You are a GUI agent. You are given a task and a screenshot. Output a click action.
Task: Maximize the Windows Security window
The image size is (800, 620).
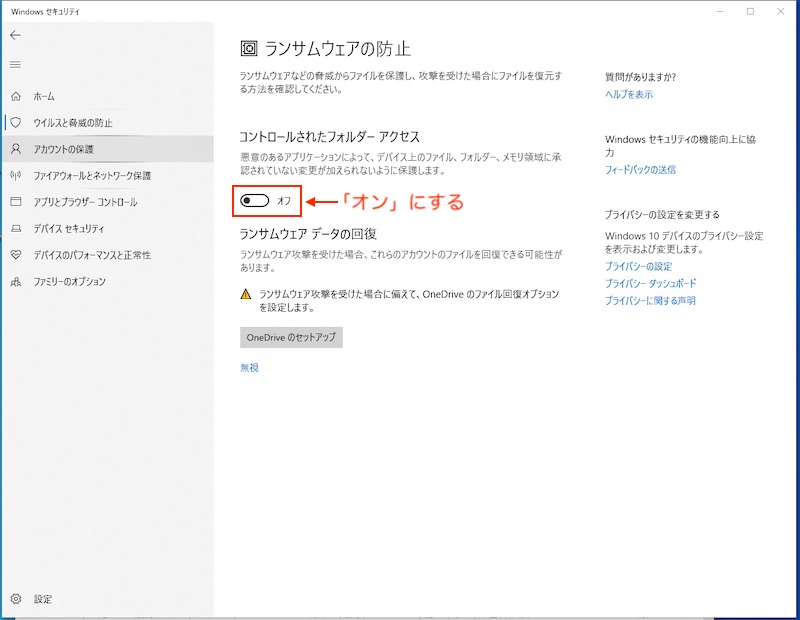(750, 11)
